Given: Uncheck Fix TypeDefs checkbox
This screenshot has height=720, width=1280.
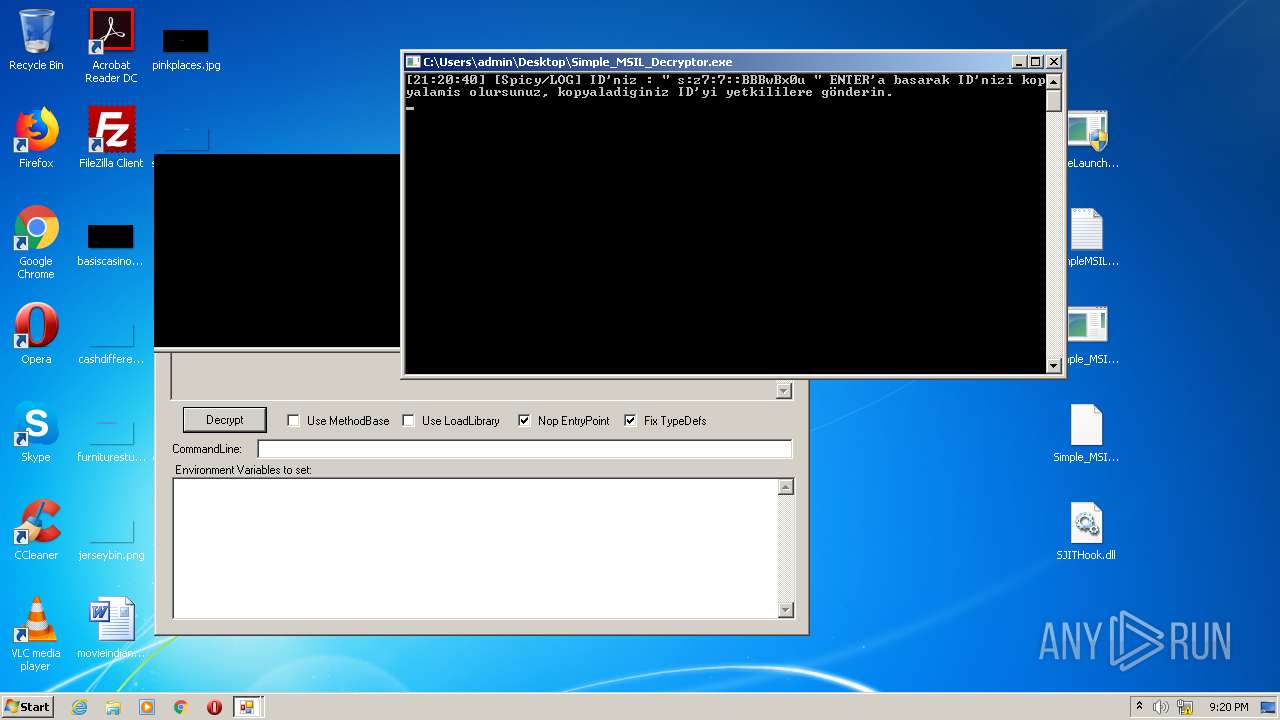Looking at the screenshot, I should coord(630,421).
